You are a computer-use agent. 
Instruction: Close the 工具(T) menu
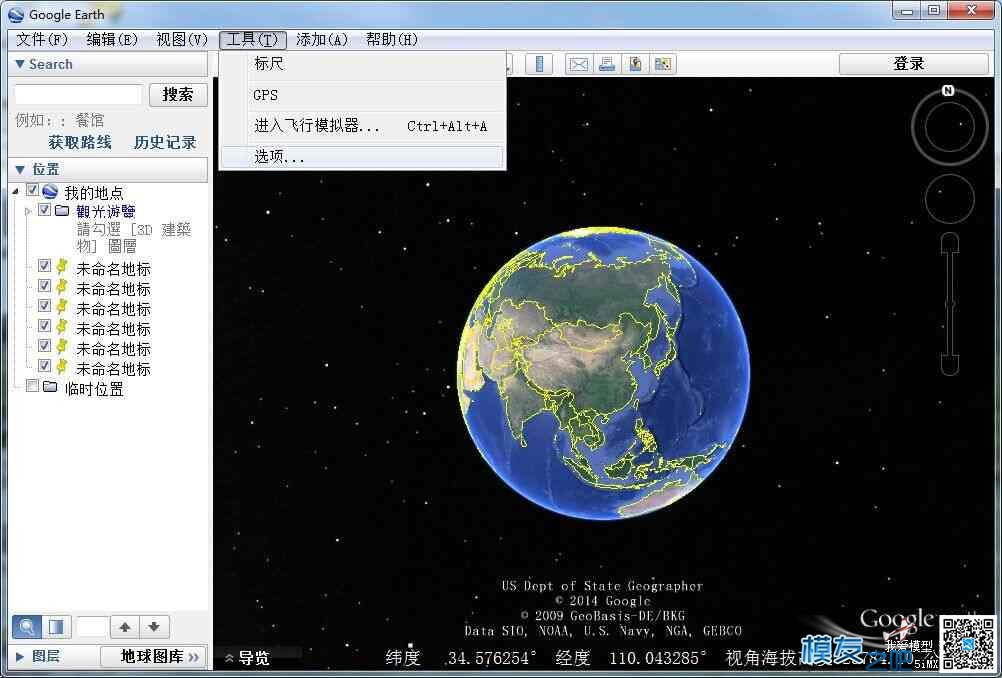(x=252, y=40)
